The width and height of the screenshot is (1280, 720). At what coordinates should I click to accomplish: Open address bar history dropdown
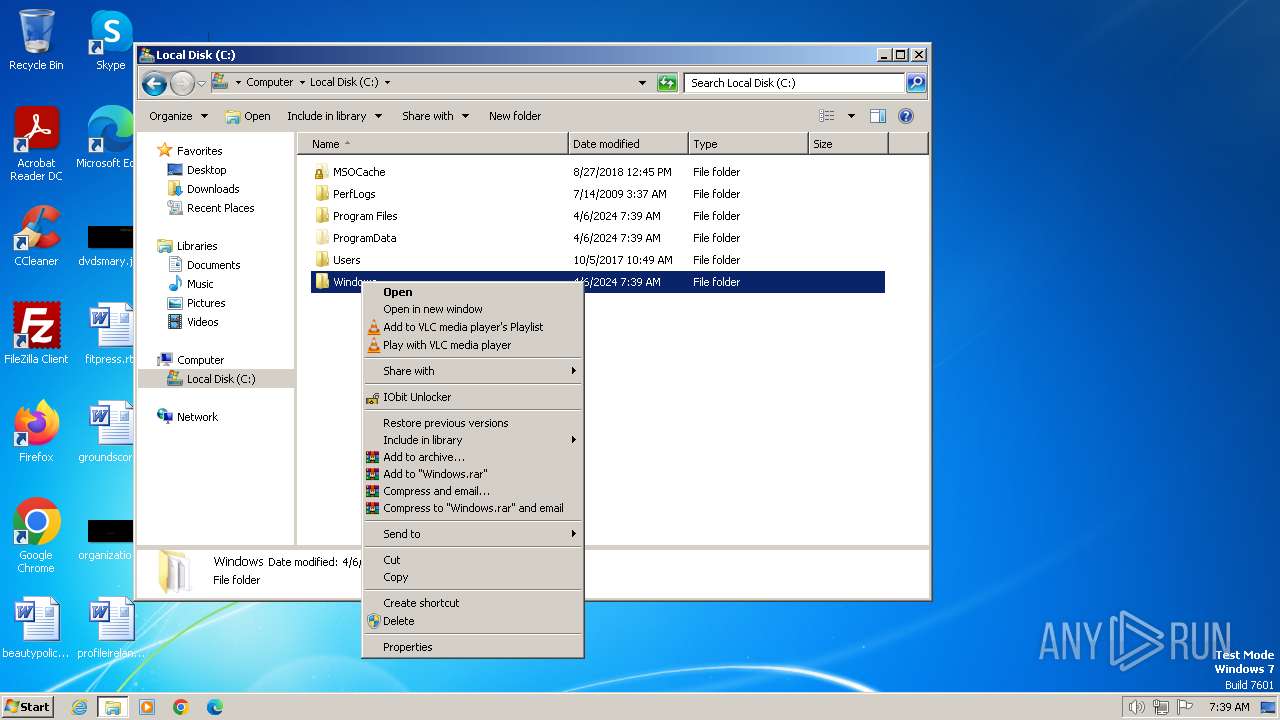coord(642,83)
